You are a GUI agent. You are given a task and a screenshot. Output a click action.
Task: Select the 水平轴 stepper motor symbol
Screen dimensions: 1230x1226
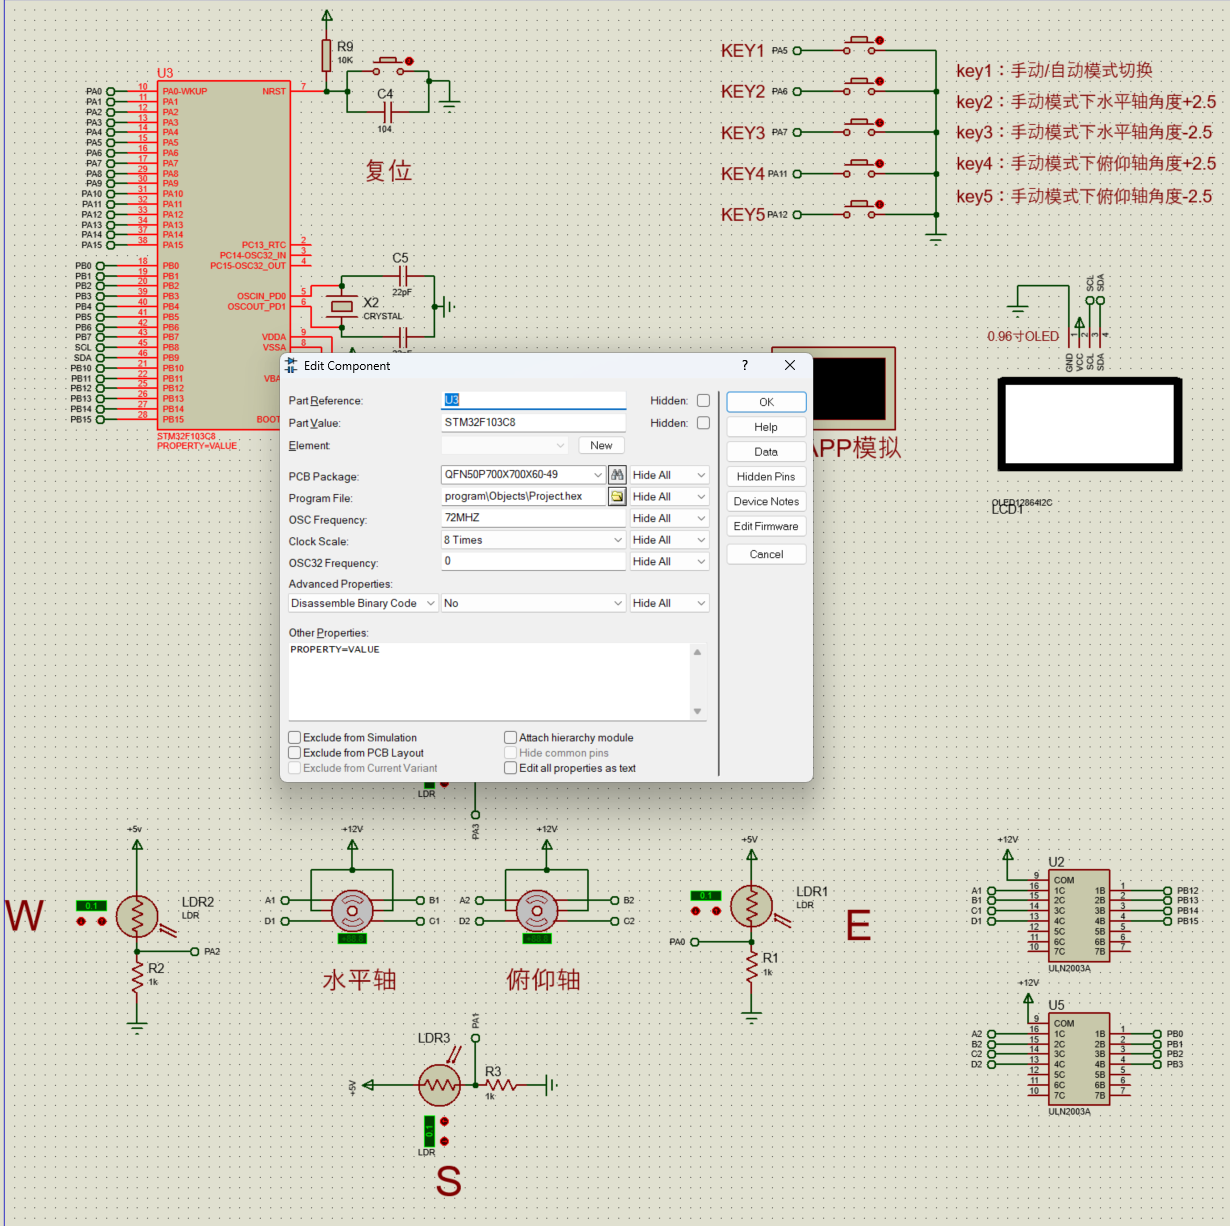click(x=352, y=910)
